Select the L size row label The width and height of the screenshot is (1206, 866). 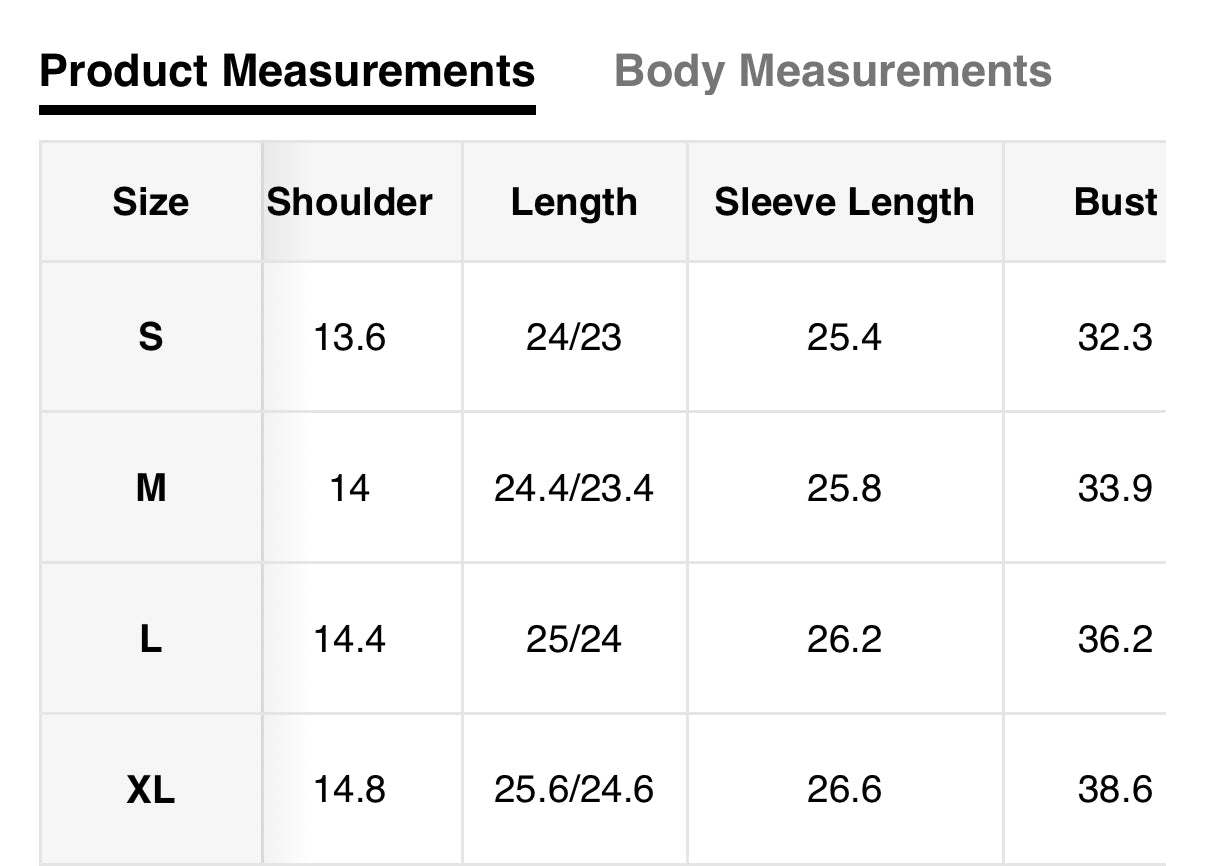click(150, 639)
